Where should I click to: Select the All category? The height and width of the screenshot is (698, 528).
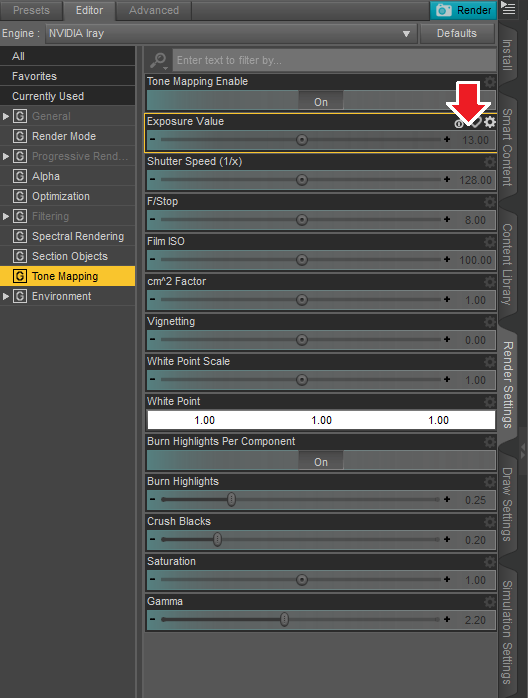pos(68,56)
